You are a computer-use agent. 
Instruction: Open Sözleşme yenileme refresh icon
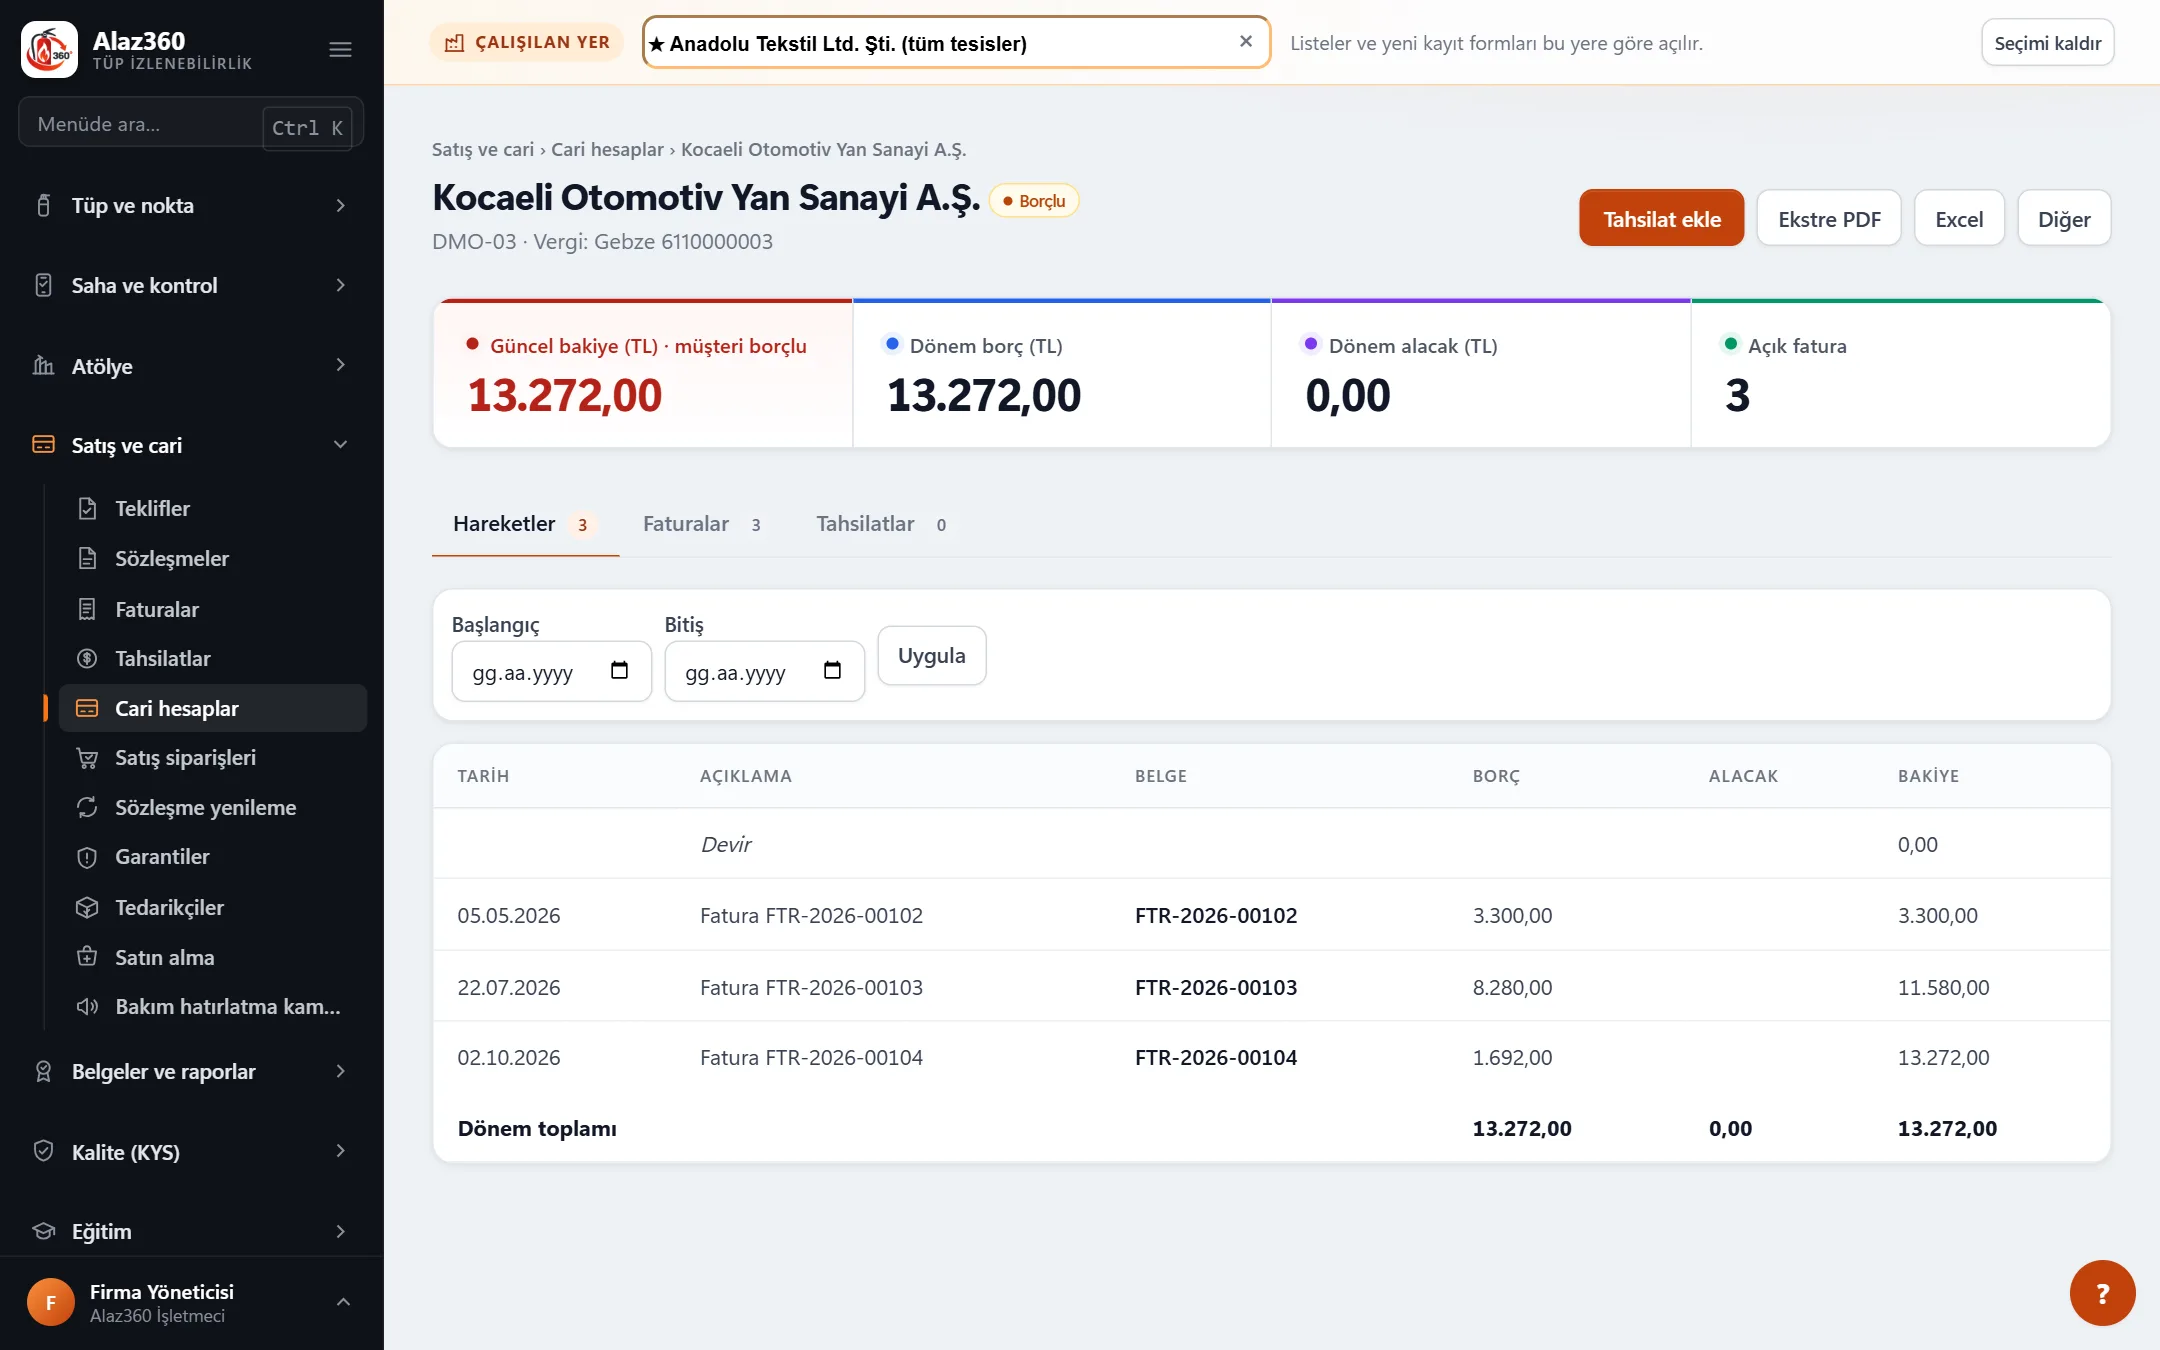[x=87, y=807]
